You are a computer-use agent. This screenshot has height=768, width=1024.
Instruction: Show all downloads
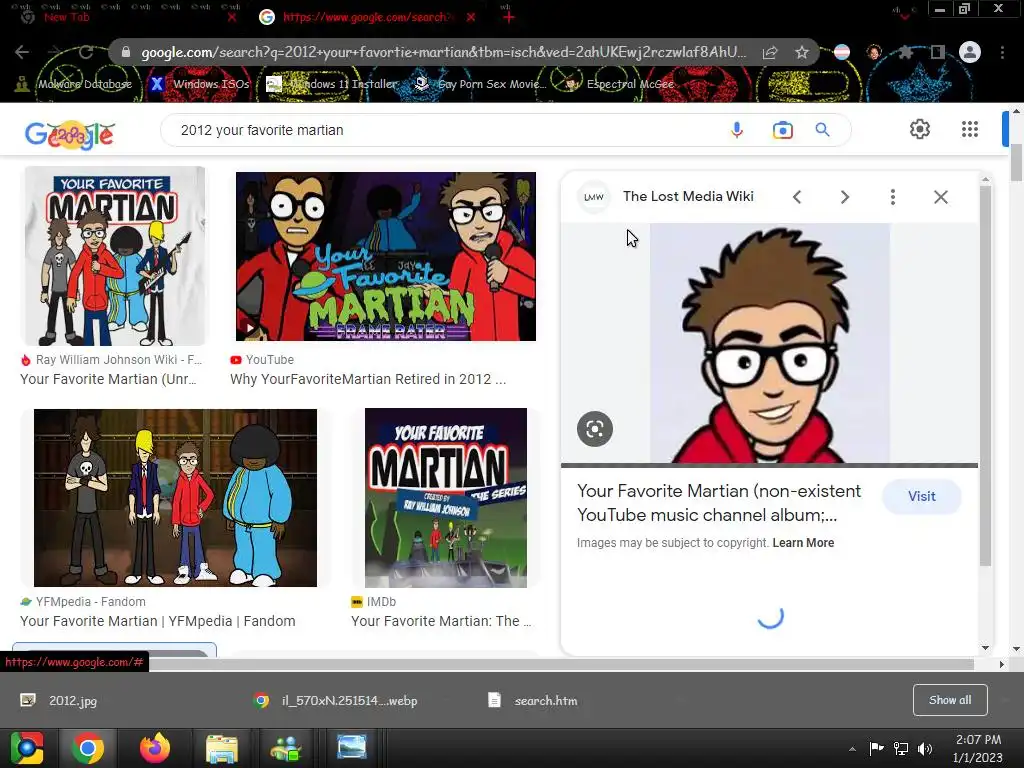click(x=950, y=700)
